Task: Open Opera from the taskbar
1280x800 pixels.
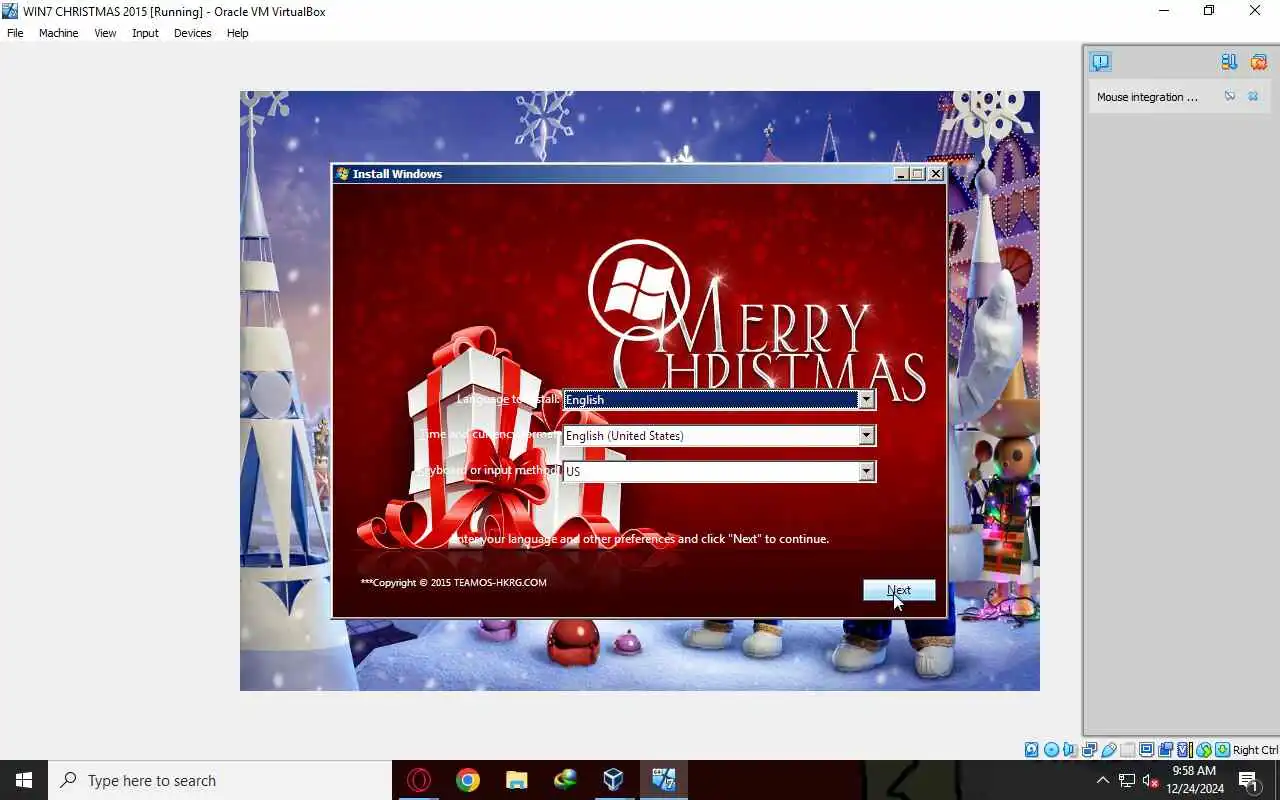Action: (419, 780)
